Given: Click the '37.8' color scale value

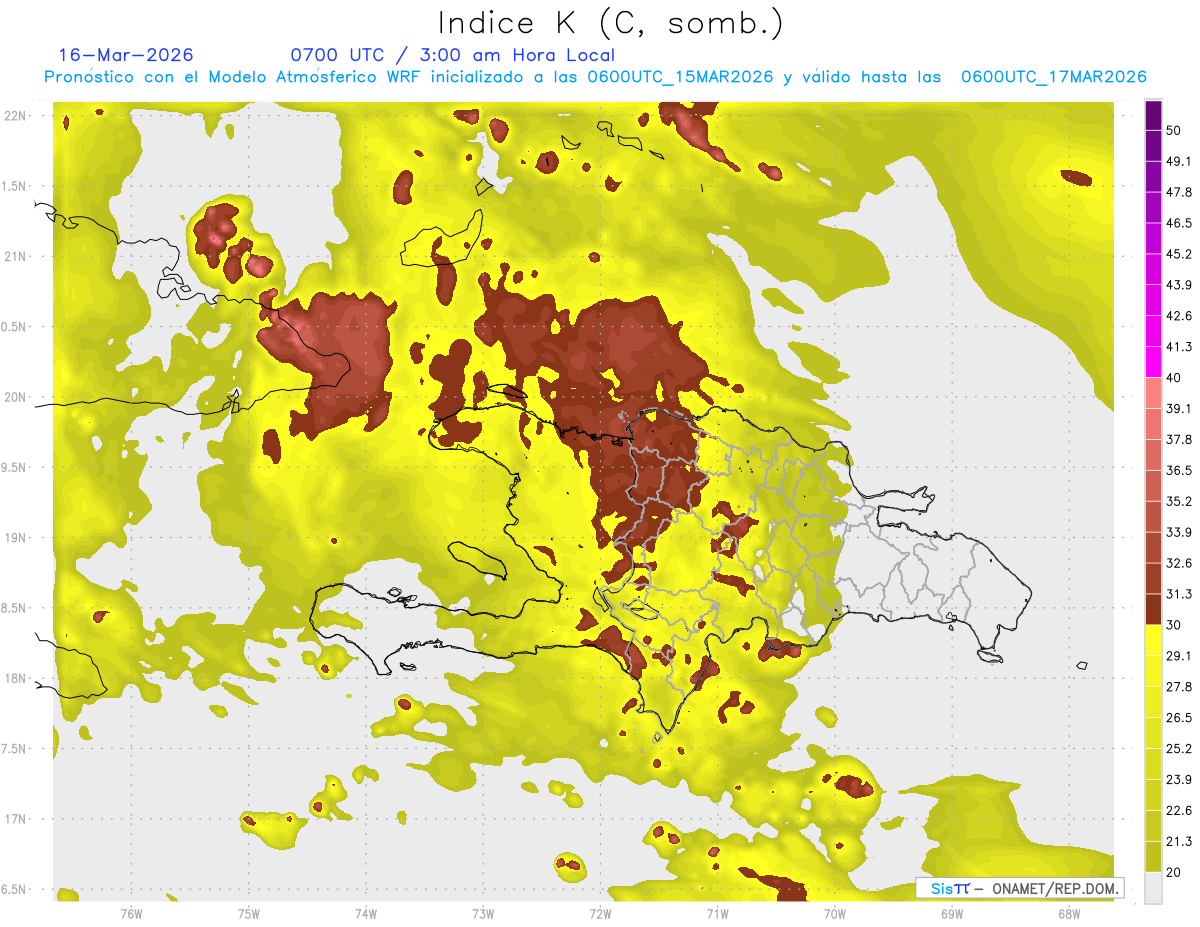Looking at the screenshot, I should click(1178, 439).
